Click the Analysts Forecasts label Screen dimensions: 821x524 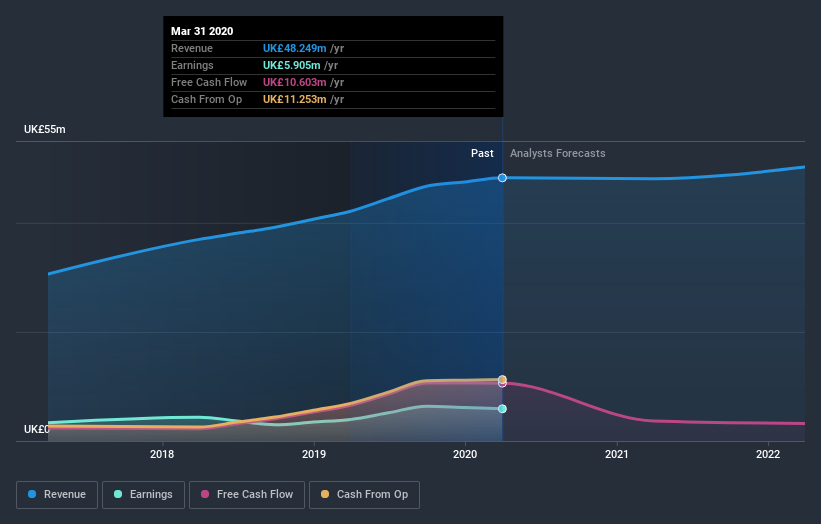coord(558,153)
